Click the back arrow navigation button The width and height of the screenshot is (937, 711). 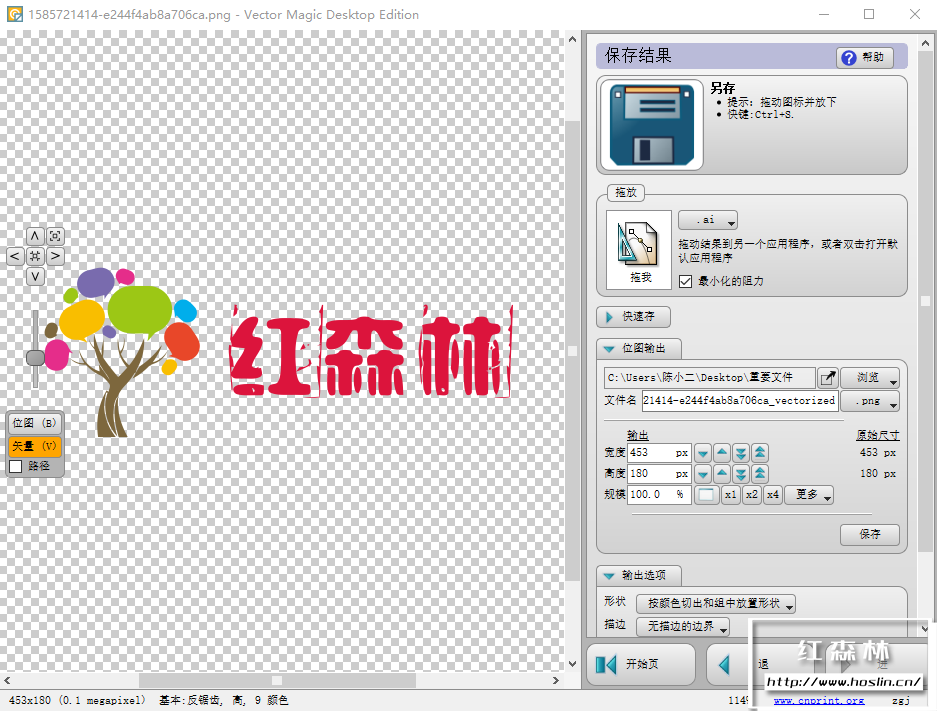point(725,664)
